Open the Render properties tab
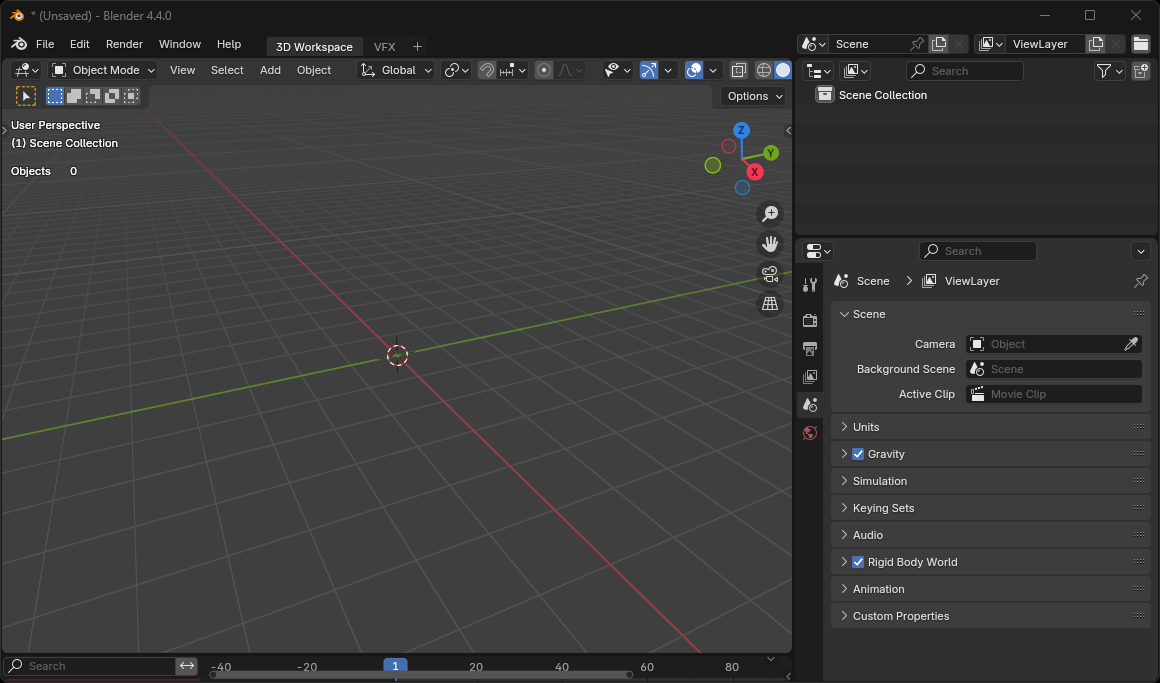 coord(810,320)
